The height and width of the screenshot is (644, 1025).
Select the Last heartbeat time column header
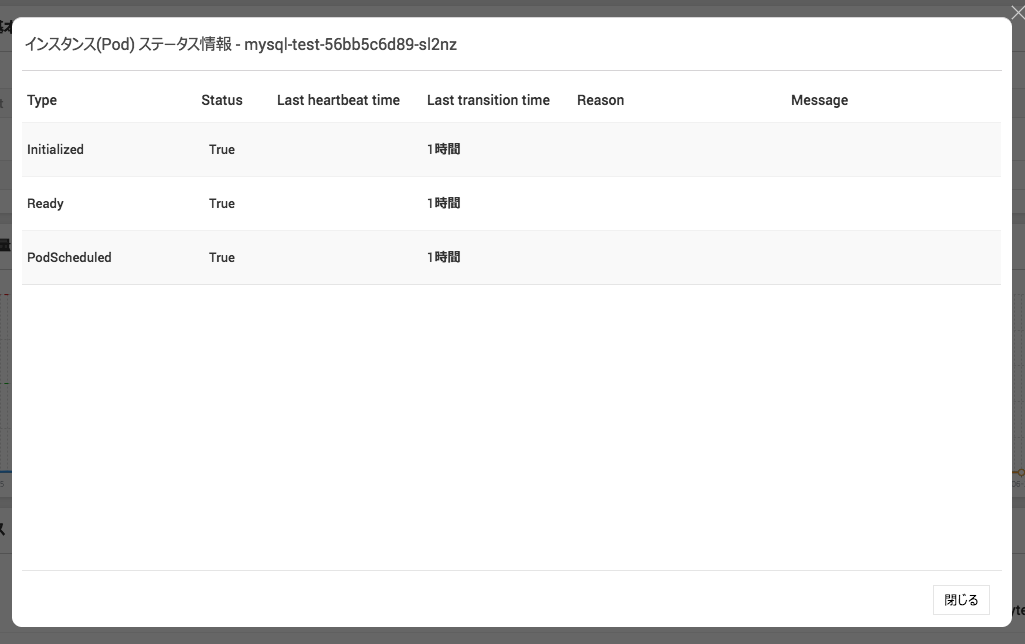pos(338,100)
